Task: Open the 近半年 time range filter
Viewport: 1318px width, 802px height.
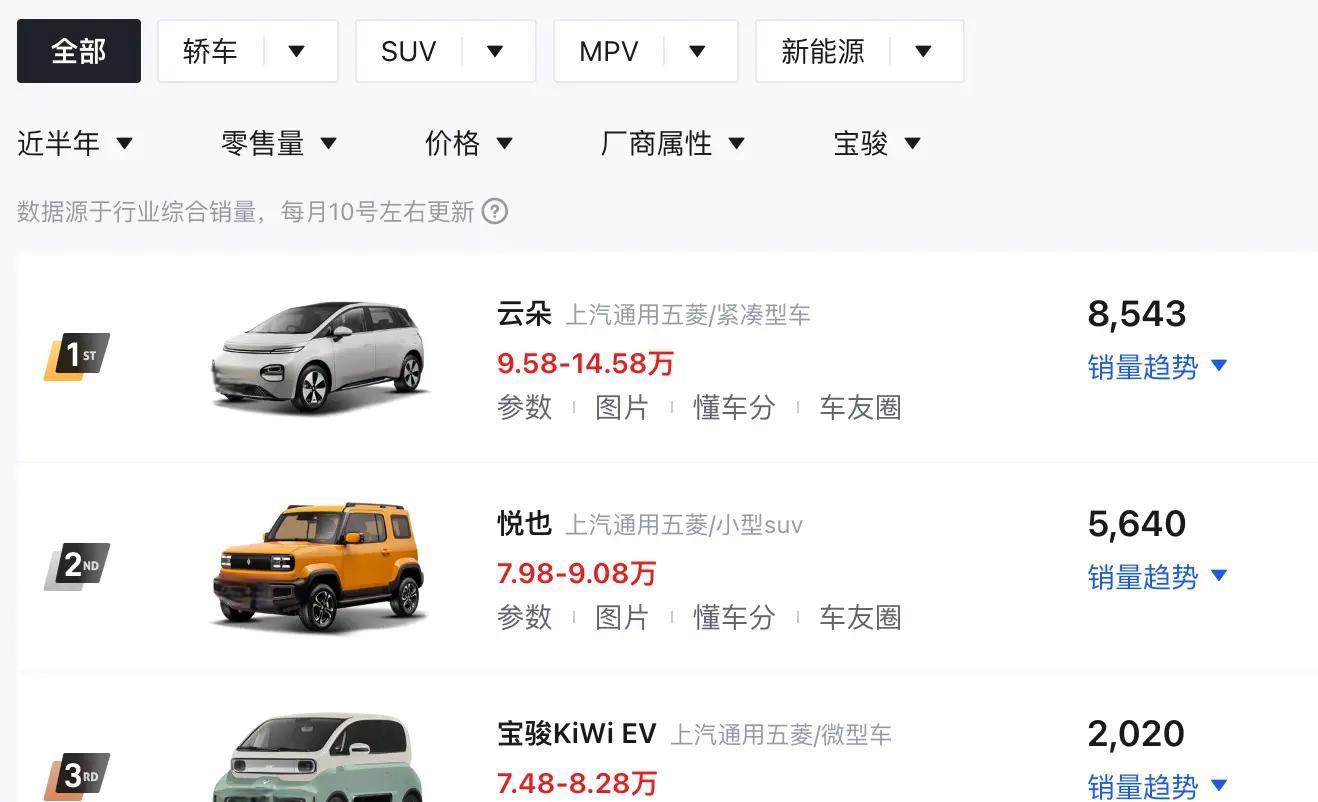Action: [75, 144]
